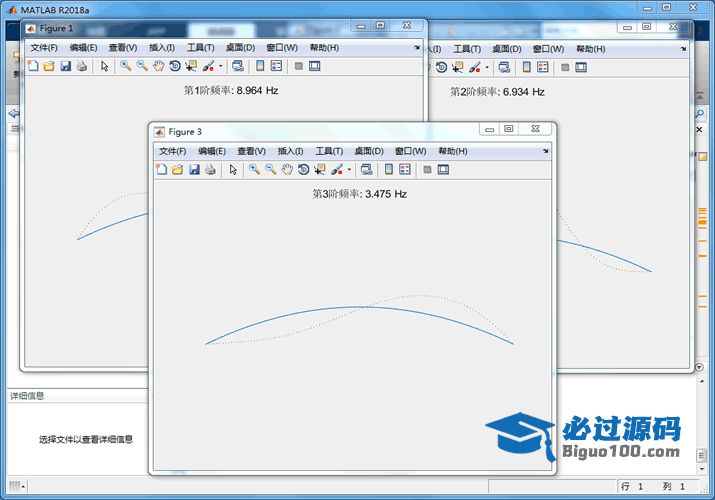This screenshot has width=715, height=500.
Task: Insert Colorbar icon in Figure 2 toolbar
Action: tap(526, 67)
